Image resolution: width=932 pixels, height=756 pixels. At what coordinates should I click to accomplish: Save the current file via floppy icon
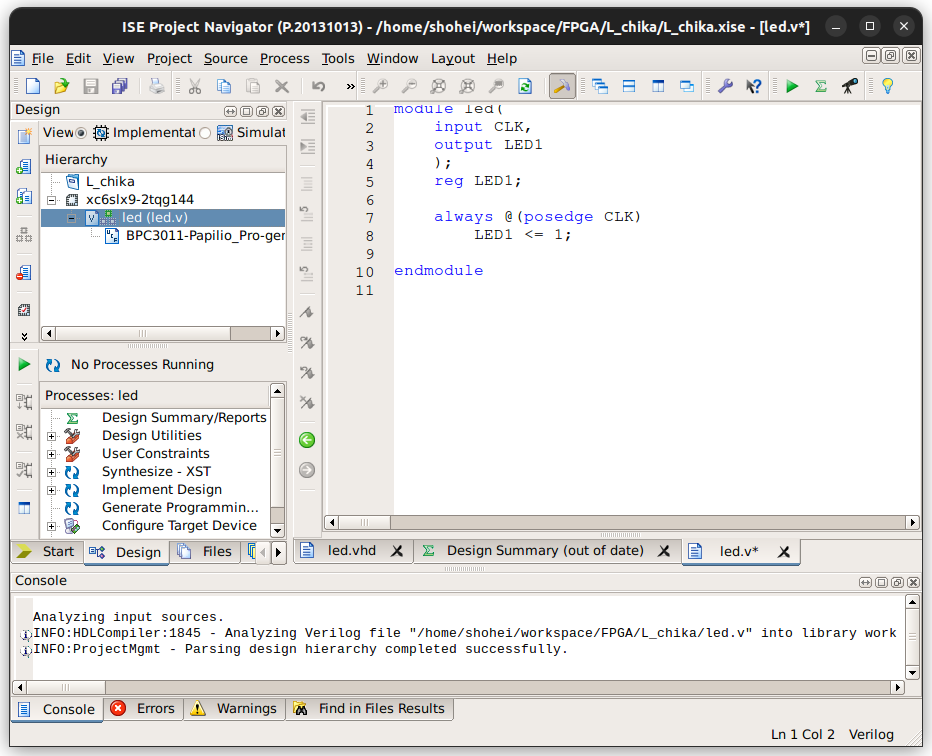coord(90,86)
